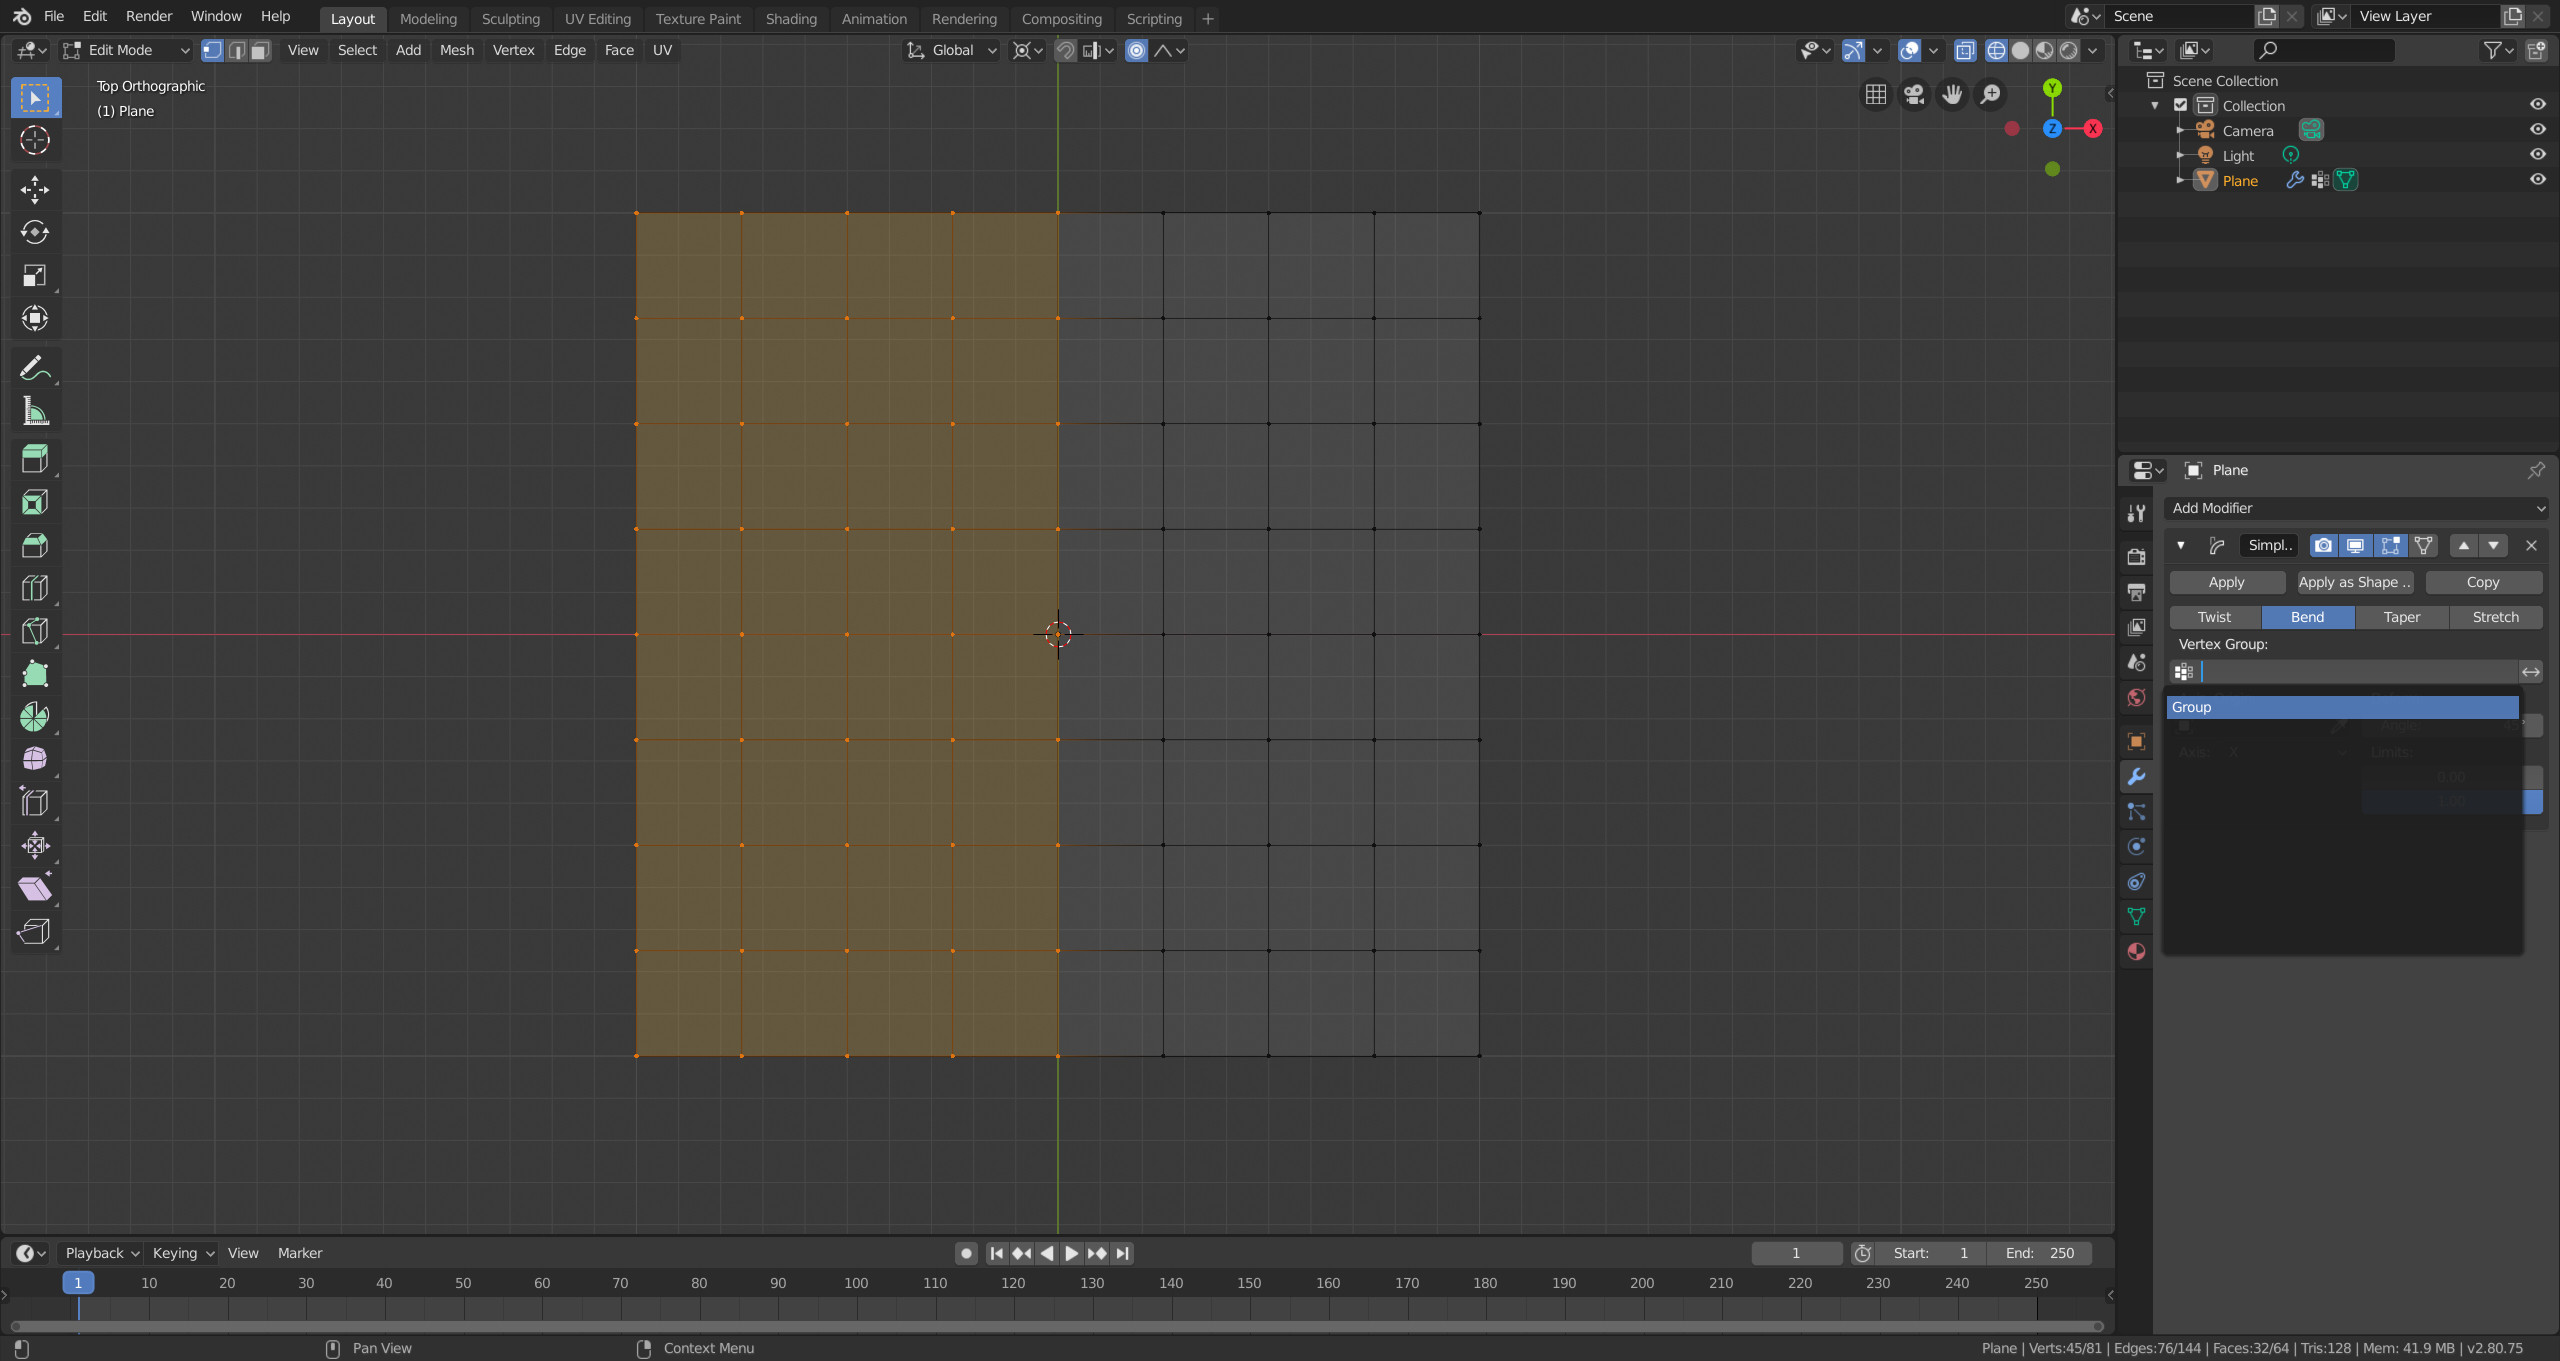This screenshot has width=2560, height=1361.
Task: Toggle modifier display in edit mode
Action: coord(2390,546)
